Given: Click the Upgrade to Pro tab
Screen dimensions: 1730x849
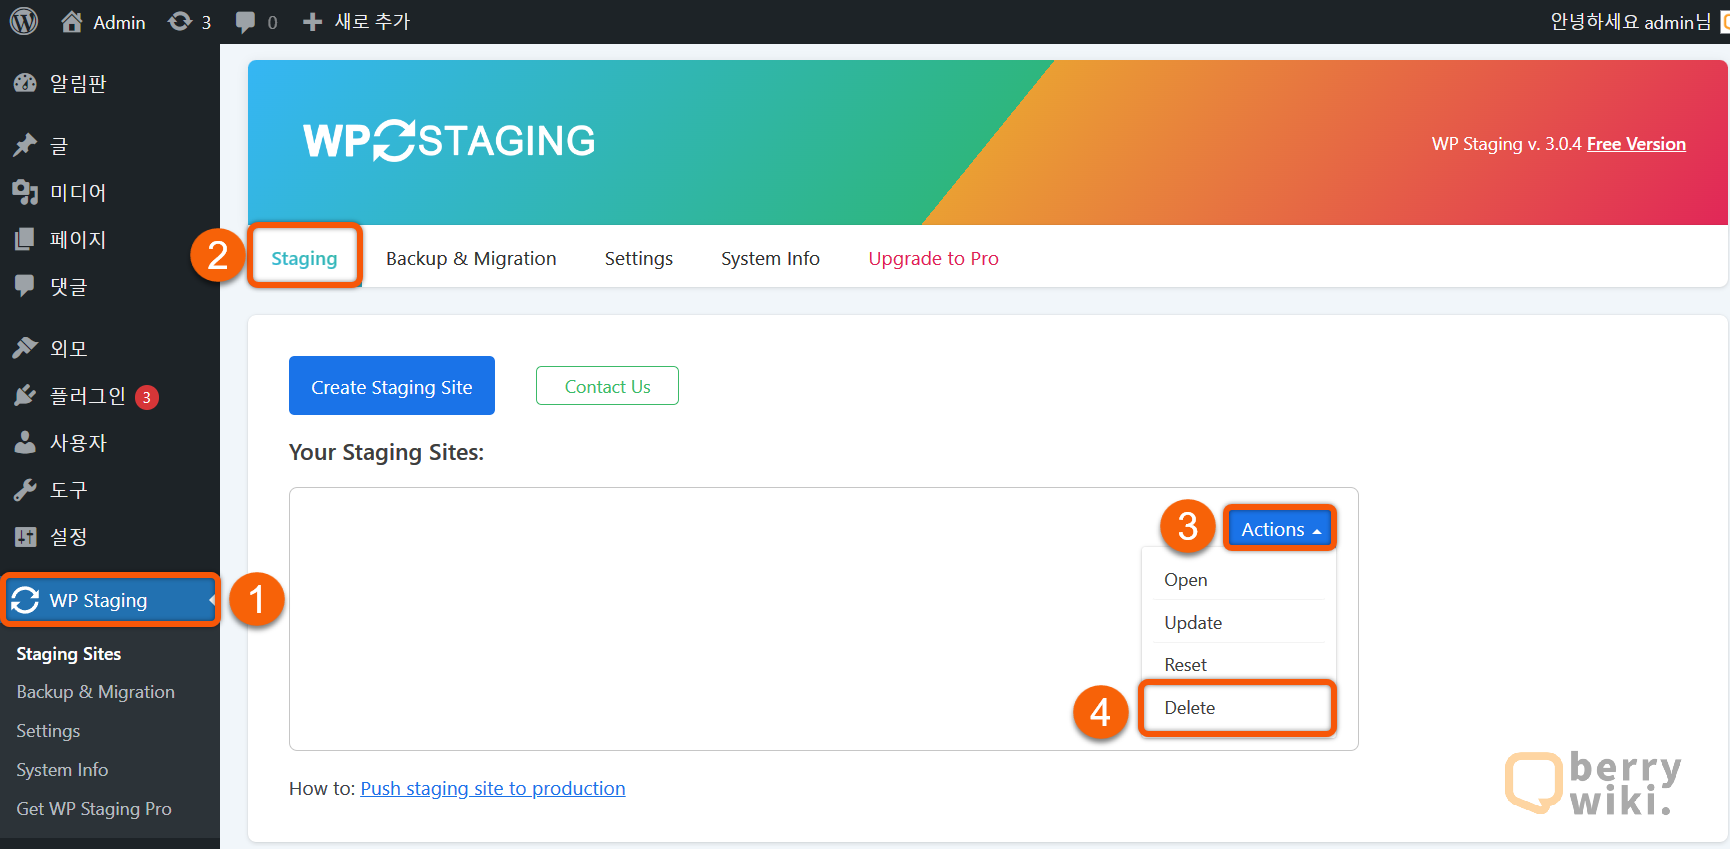Looking at the screenshot, I should pyautogui.click(x=933, y=258).
